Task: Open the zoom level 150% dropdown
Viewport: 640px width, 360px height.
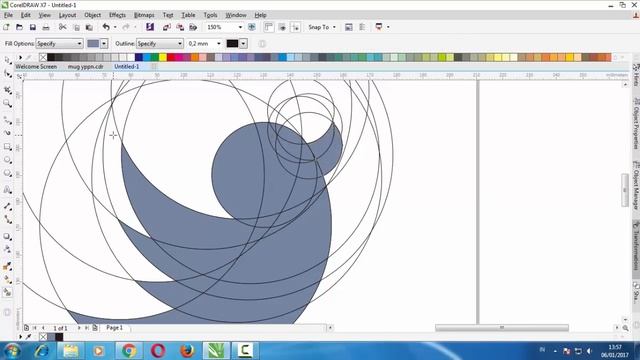Action: 240,27
